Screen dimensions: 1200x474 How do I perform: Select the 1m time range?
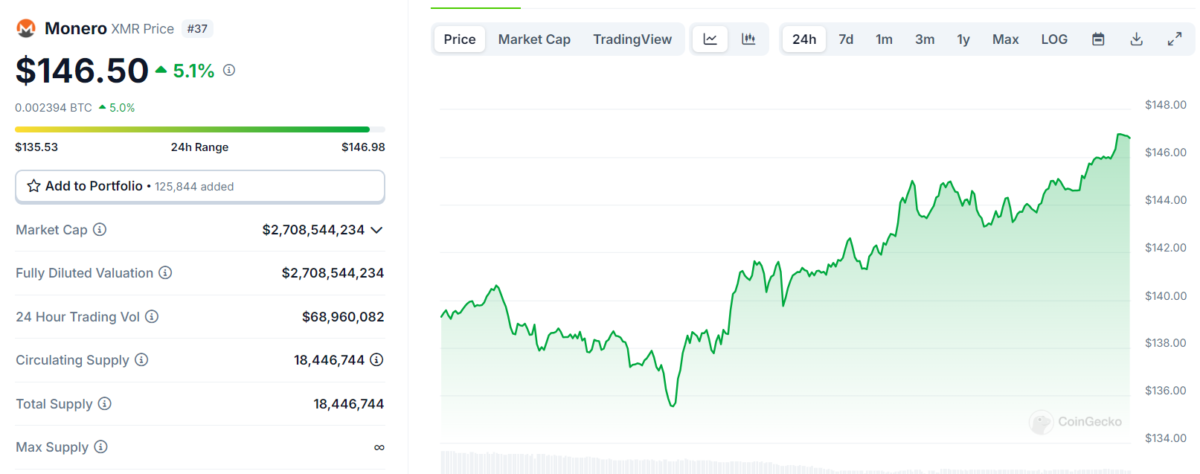pos(884,39)
